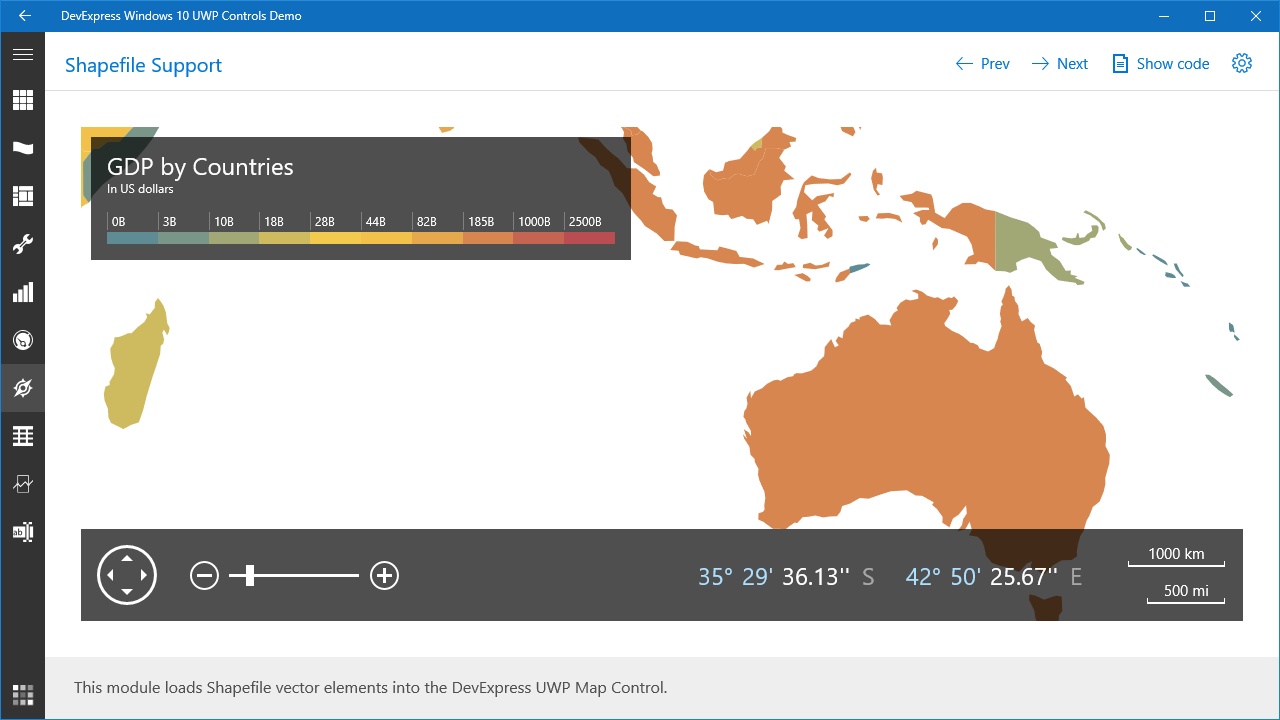Pan the map up with top arrow
The image size is (1280, 720).
[x=127, y=557]
